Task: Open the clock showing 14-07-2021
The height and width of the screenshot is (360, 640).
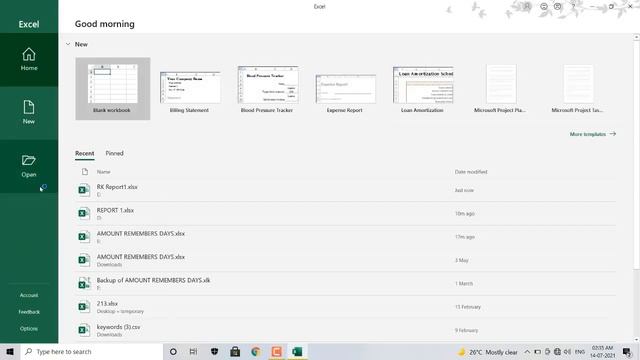Action: 602,352
